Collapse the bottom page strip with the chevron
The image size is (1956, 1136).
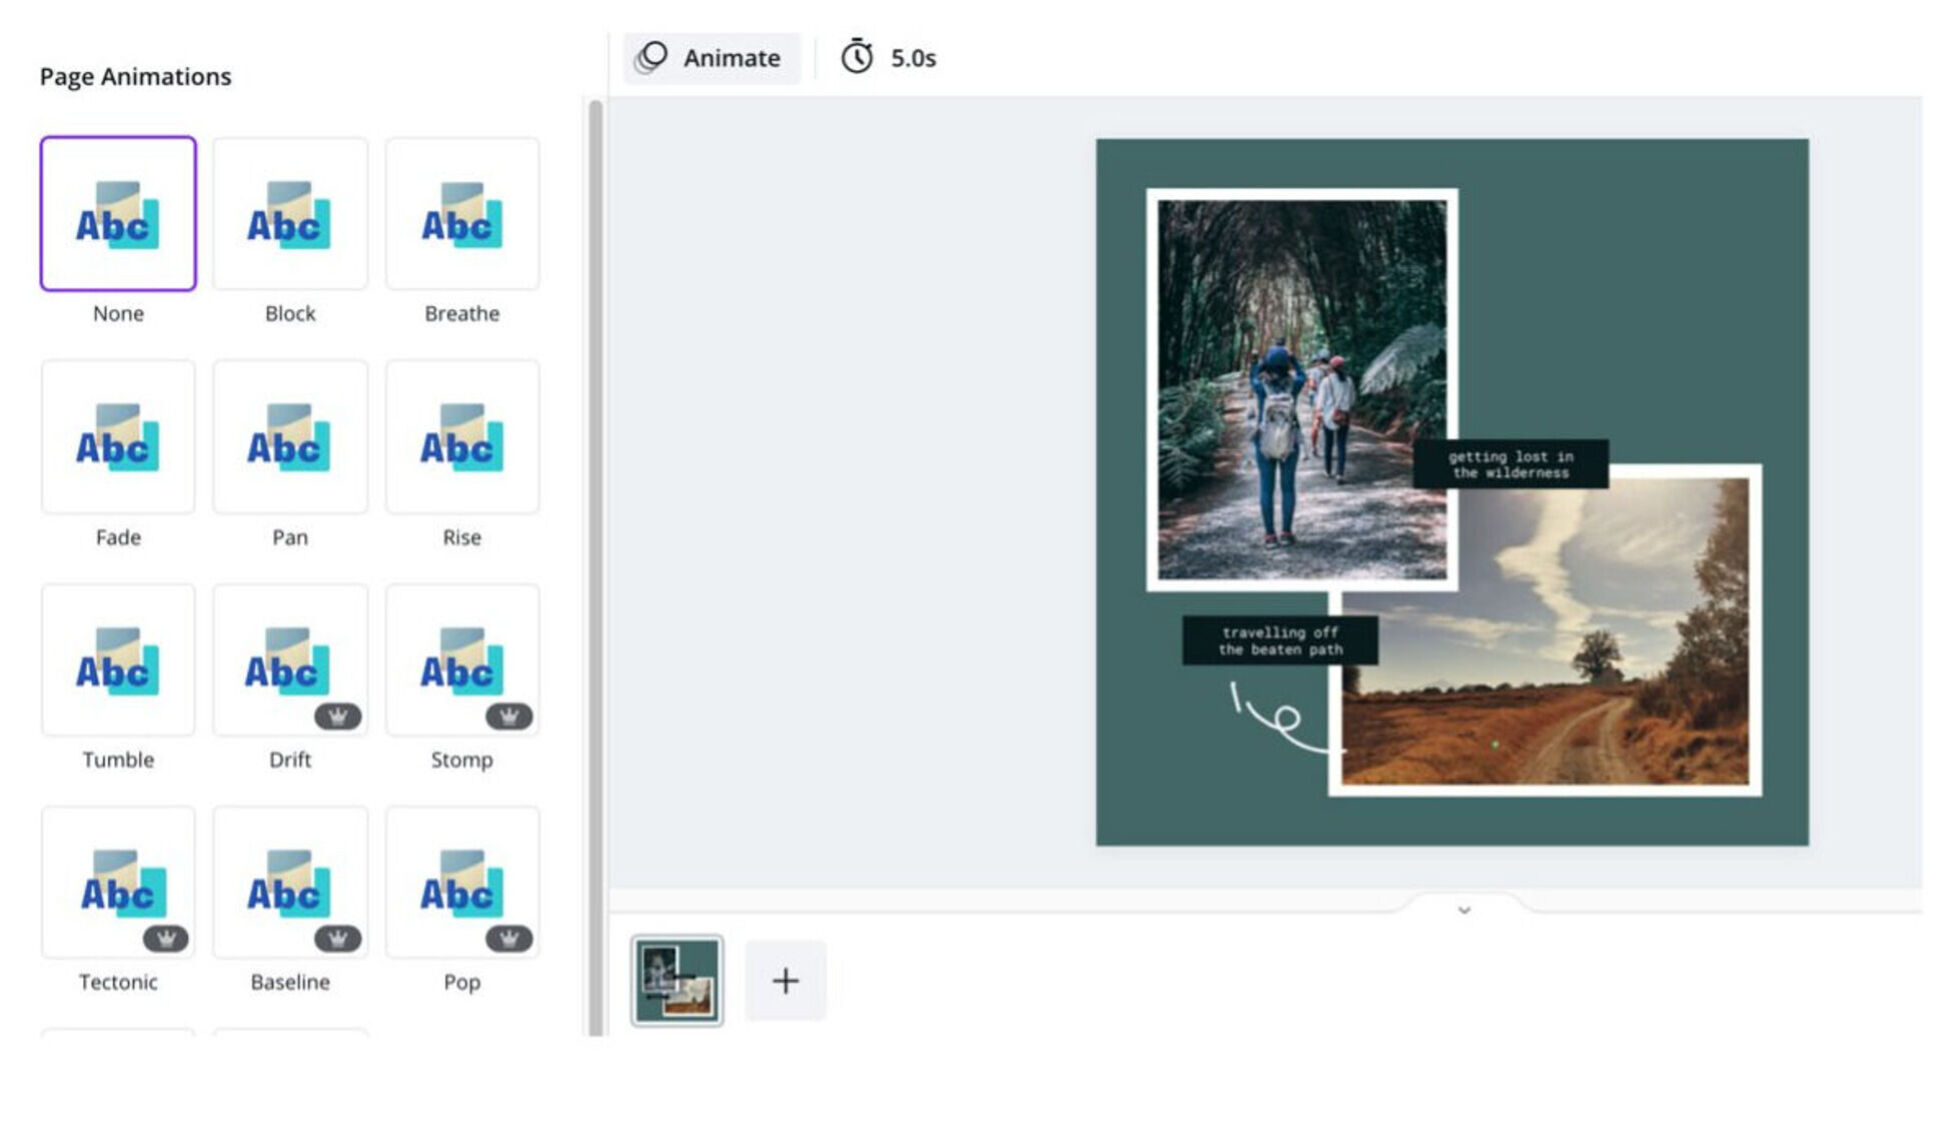tap(1463, 909)
